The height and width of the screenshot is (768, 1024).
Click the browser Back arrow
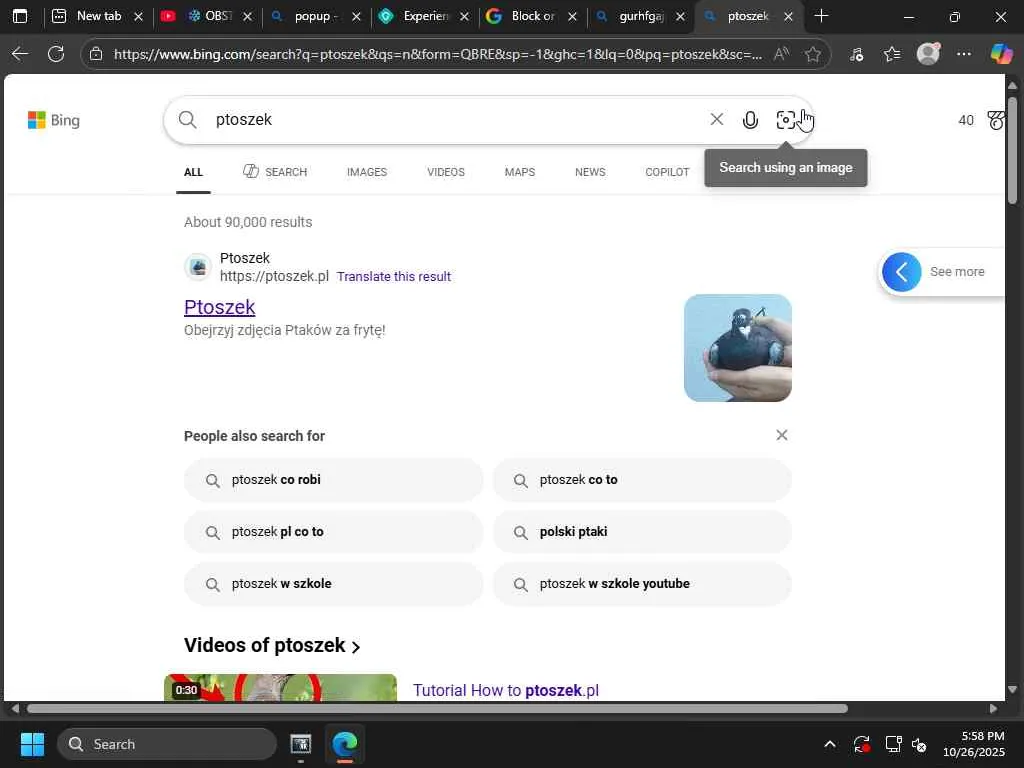coord(20,54)
